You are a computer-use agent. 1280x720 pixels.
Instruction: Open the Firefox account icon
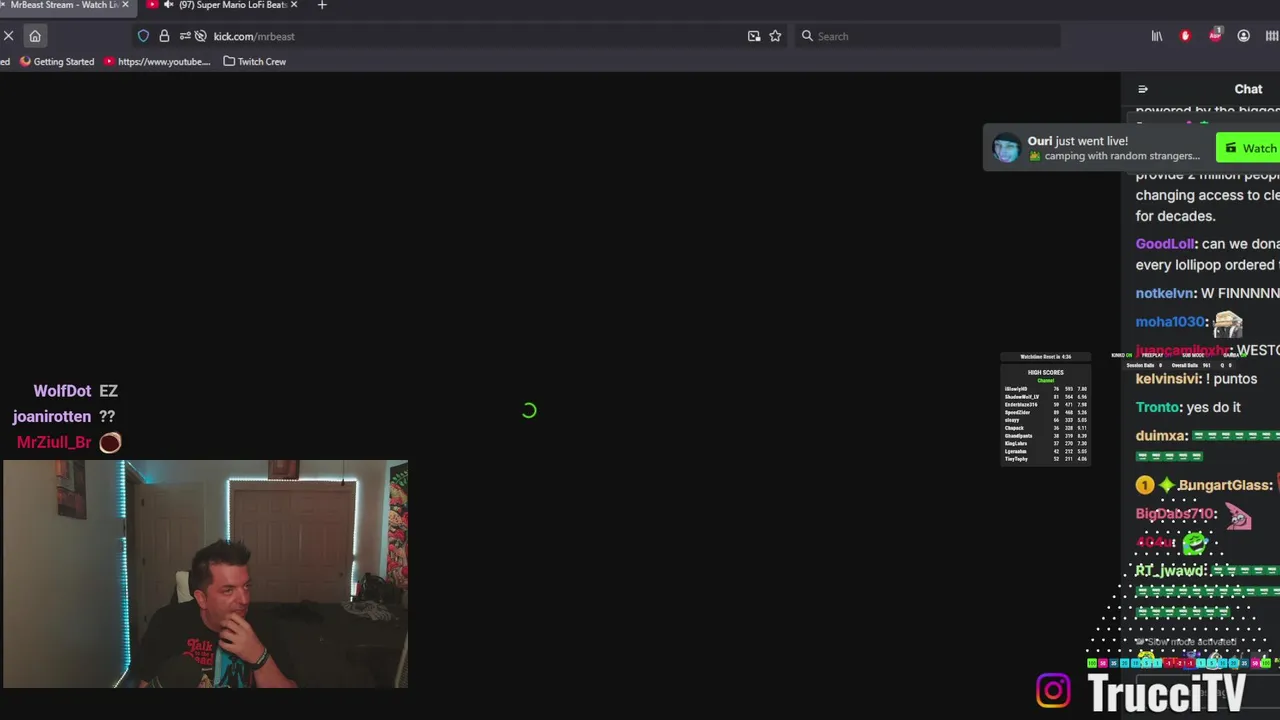[1244, 36]
